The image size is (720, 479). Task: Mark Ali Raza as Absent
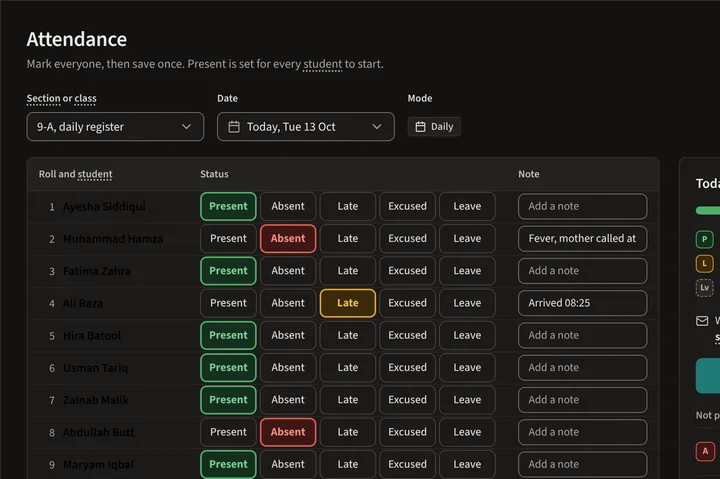tap(288, 303)
